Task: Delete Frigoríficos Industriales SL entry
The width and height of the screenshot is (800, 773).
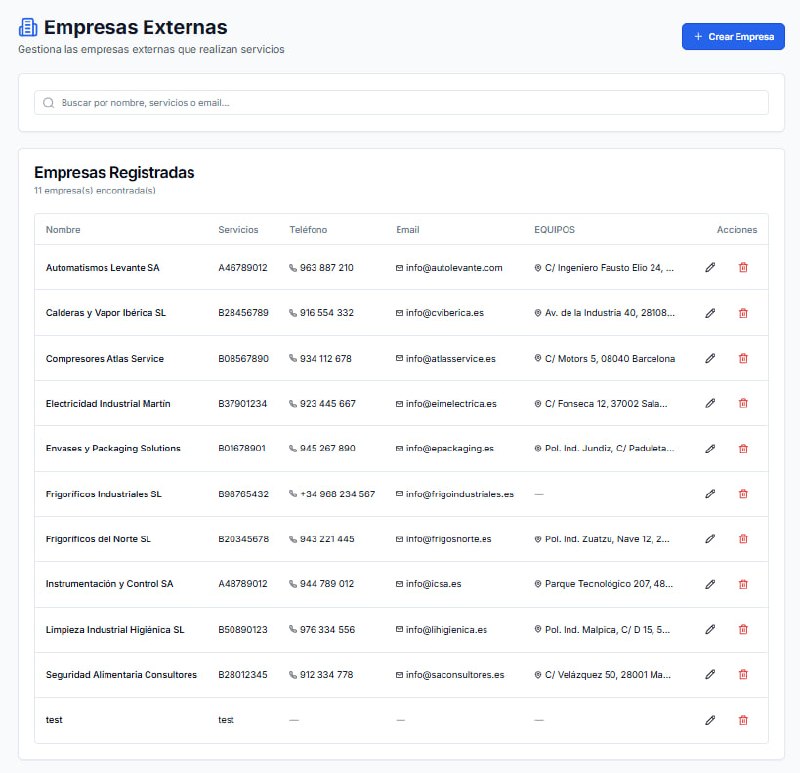Action: coord(743,493)
